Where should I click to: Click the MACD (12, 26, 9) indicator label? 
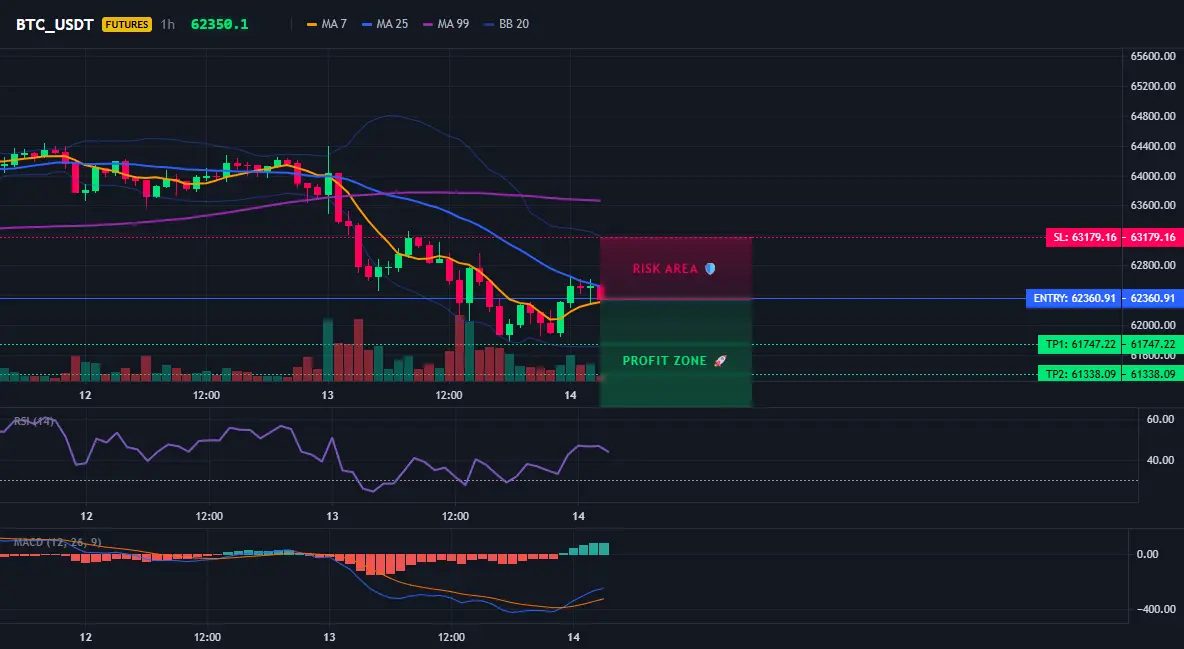click(57, 542)
